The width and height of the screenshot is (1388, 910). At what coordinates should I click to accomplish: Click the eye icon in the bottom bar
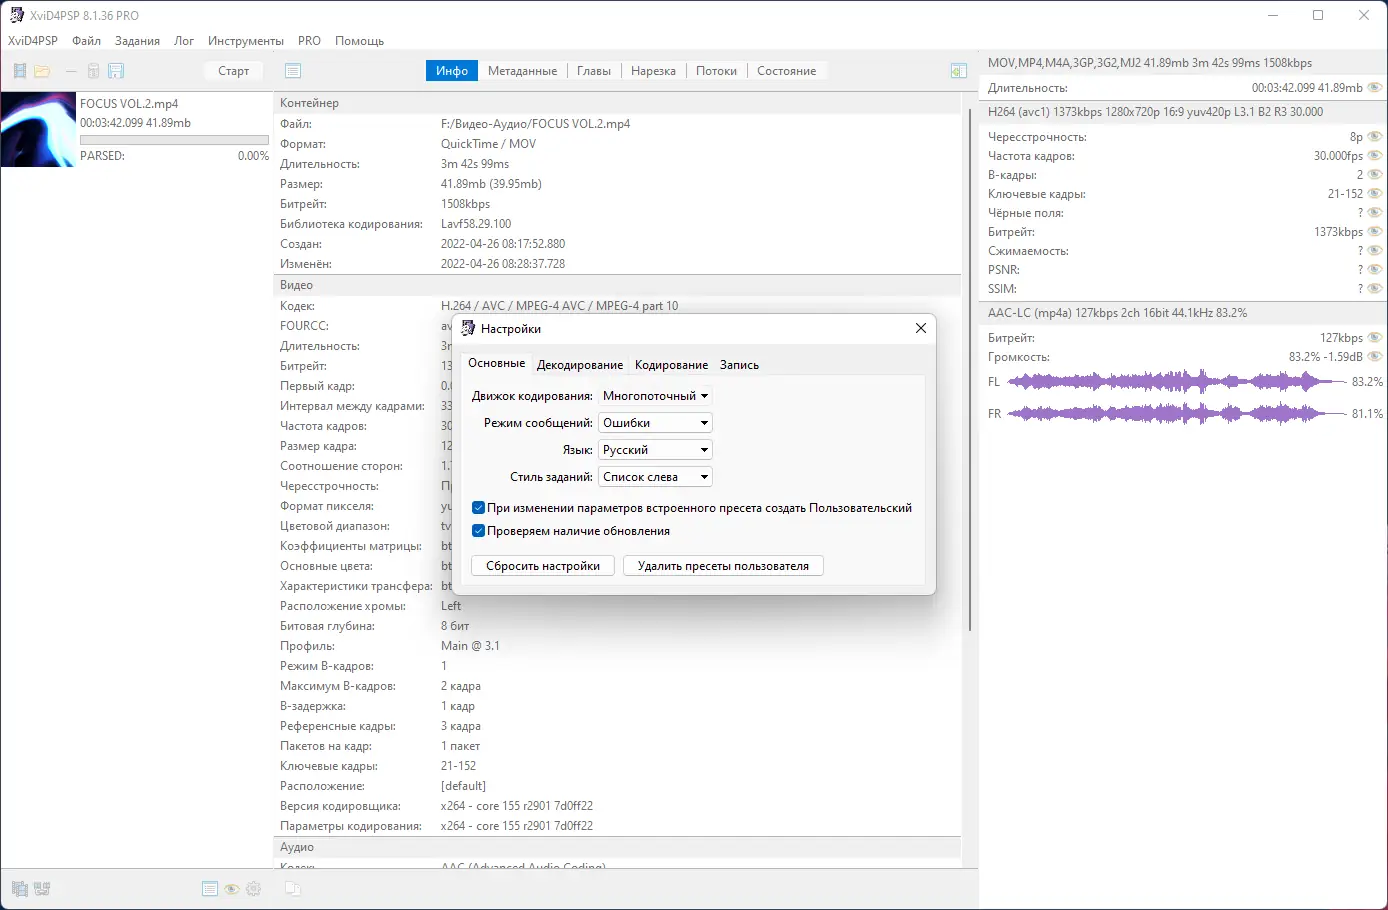[231, 889]
